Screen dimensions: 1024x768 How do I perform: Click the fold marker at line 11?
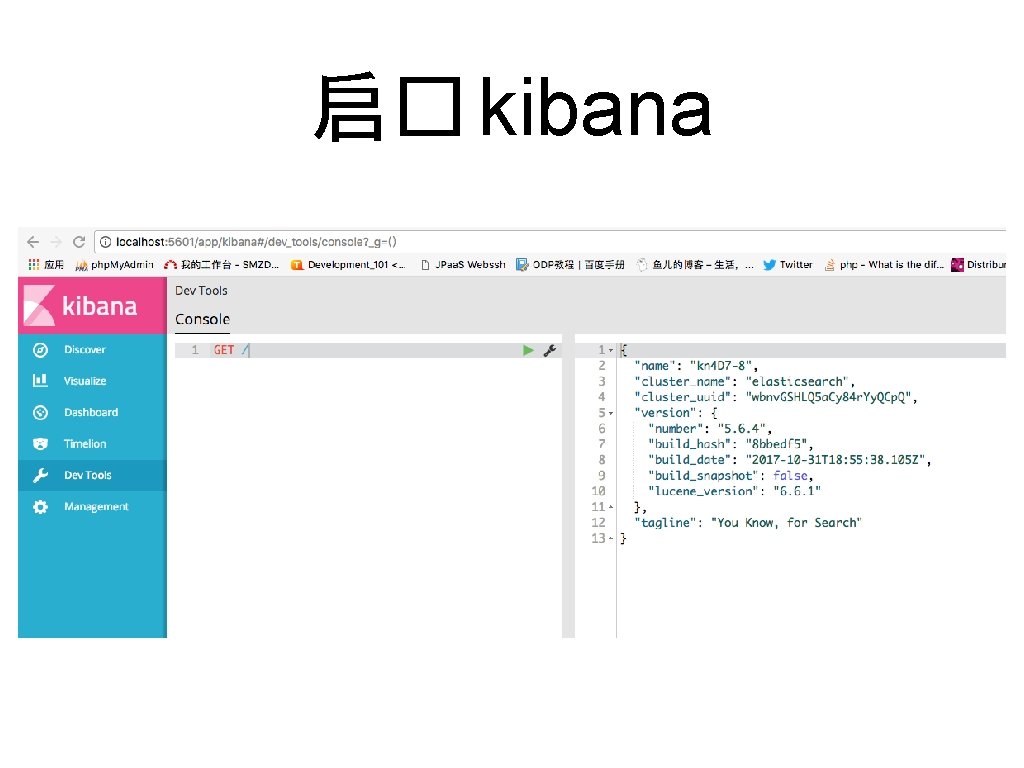tap(611, 507)
